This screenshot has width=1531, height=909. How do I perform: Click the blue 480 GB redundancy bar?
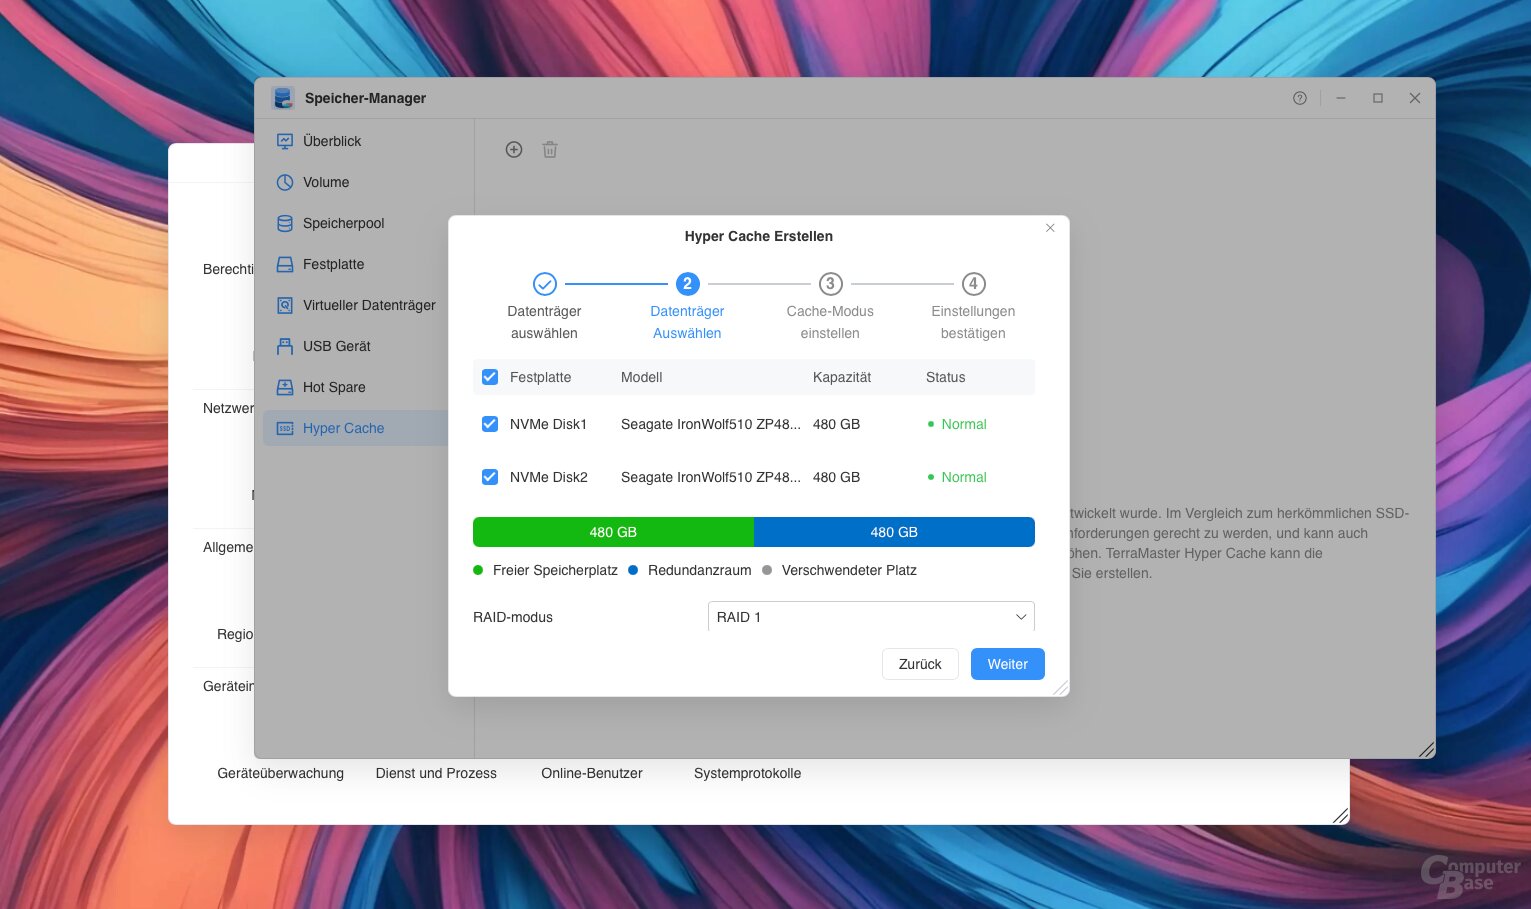894,532
